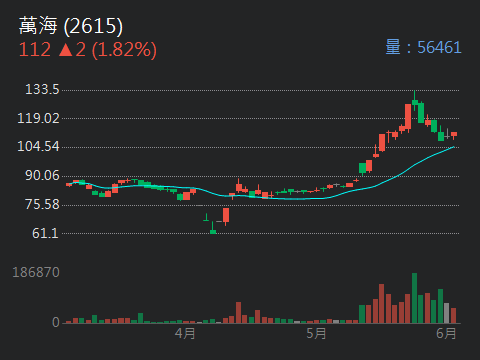Click the 75.58 price axis label
The width and height of the screenshot is (480, 360).
pos(42,204)
